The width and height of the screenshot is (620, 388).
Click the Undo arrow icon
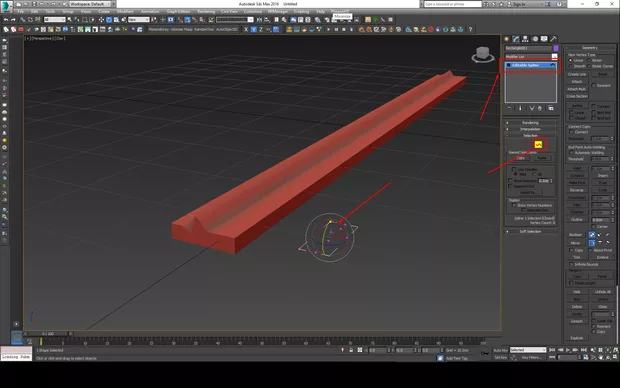(6, 19)
